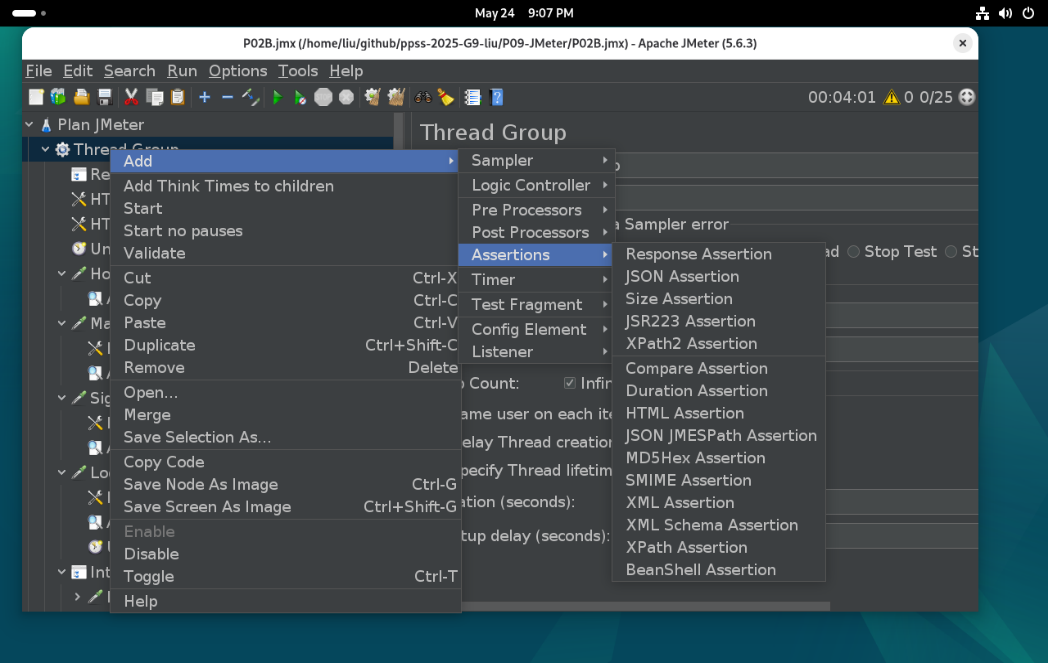Click the horizontal scrollbar under the panel
The height and width of the screenshot is (663, 1048).
click(645, 606)
